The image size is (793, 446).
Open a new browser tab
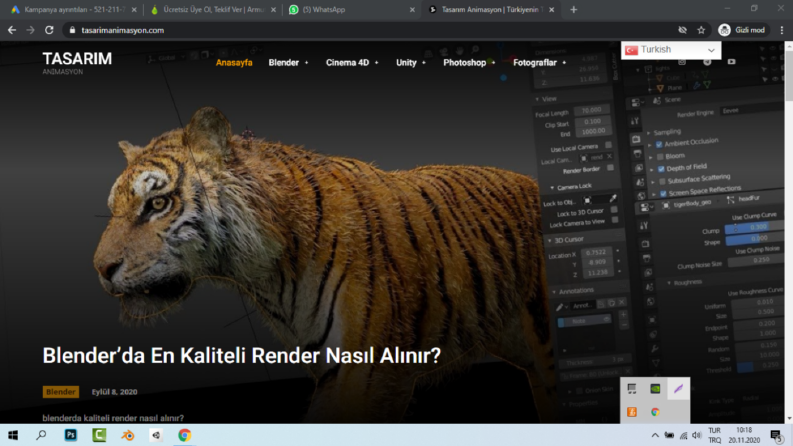coord(574,10)
